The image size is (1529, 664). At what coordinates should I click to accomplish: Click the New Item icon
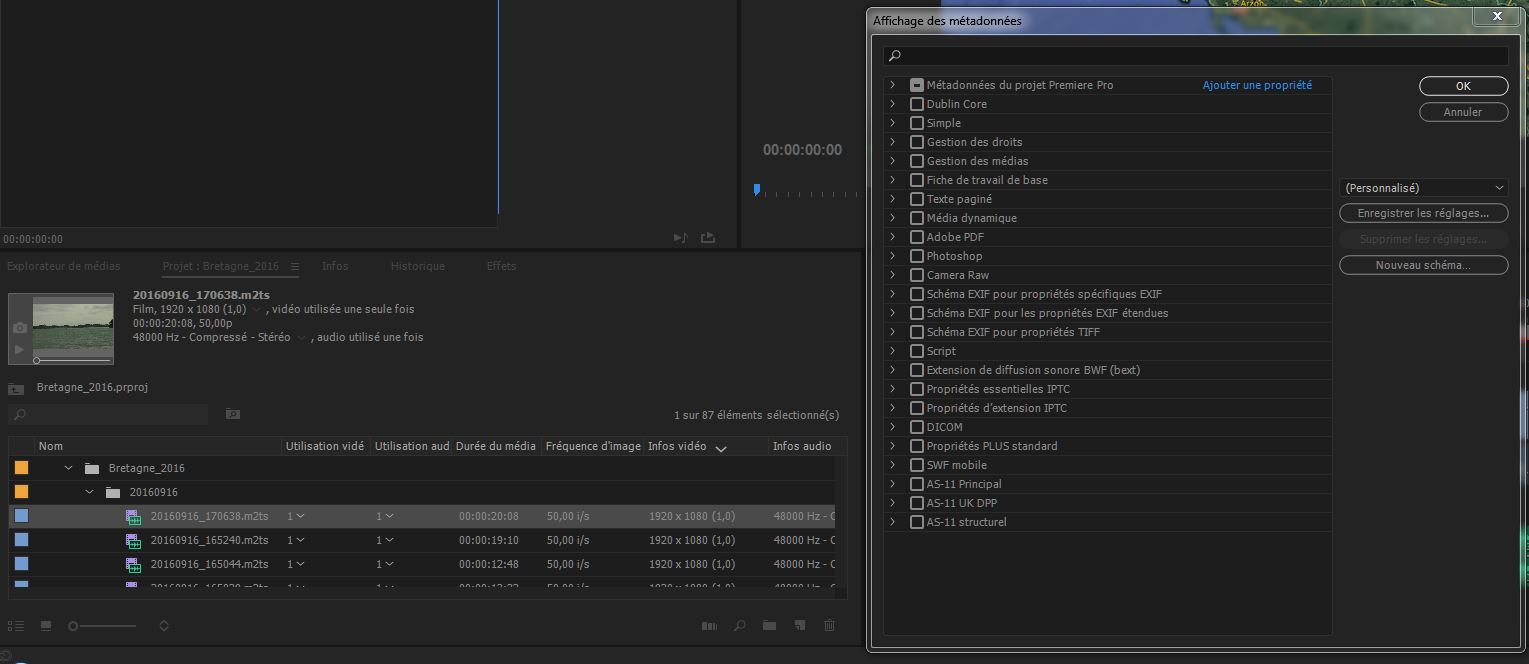click(799, 626)
